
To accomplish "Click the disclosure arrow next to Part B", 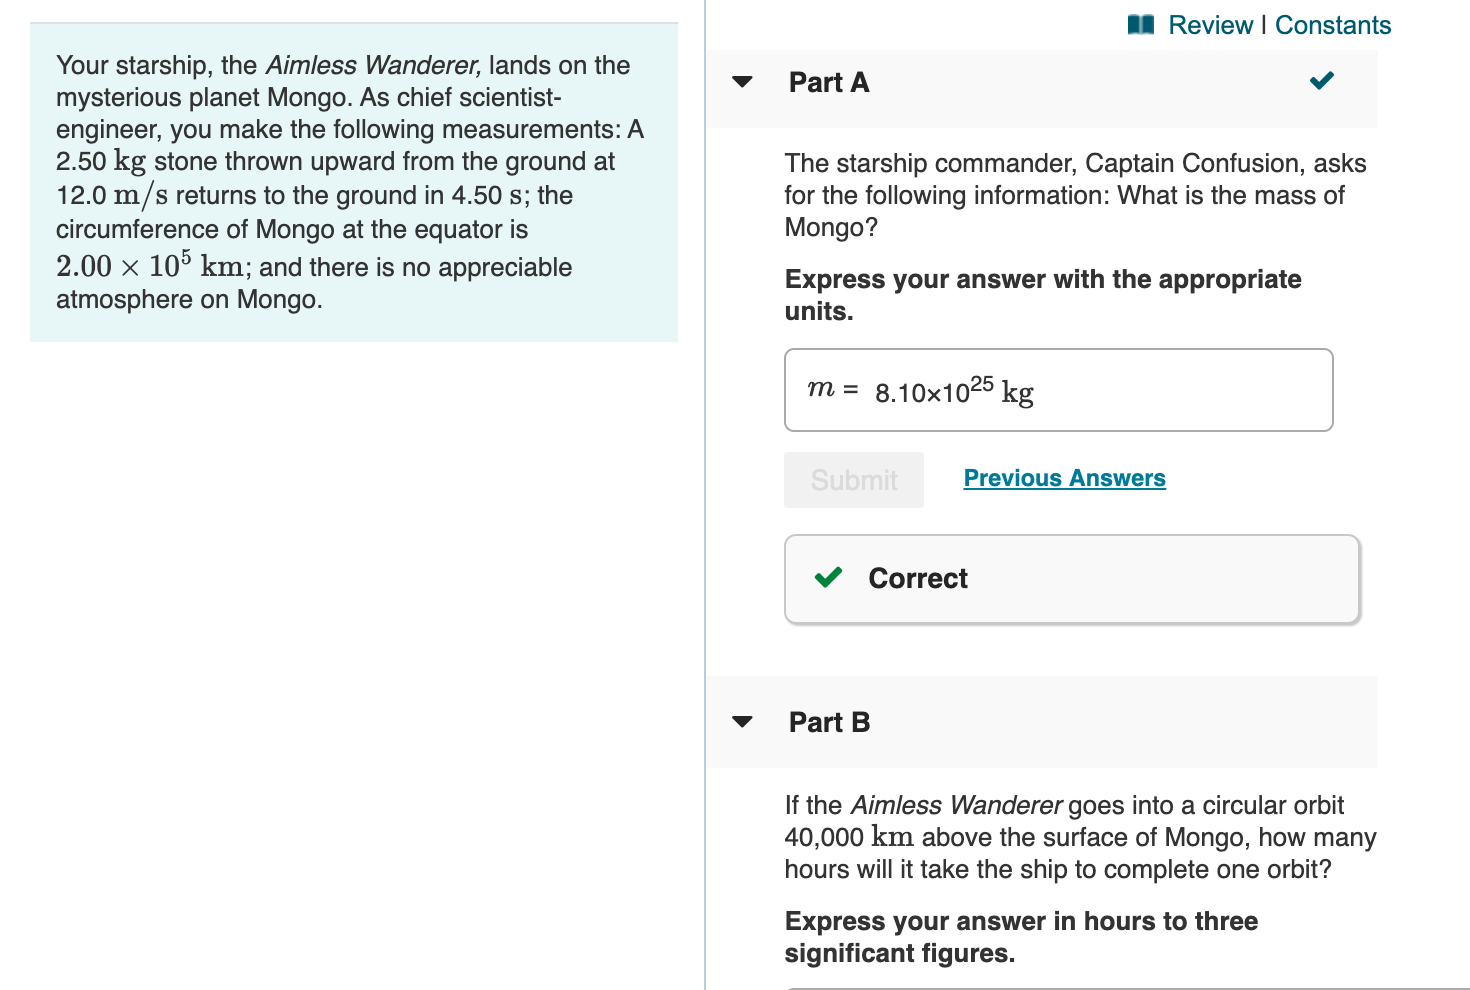I will click(742, 722).
